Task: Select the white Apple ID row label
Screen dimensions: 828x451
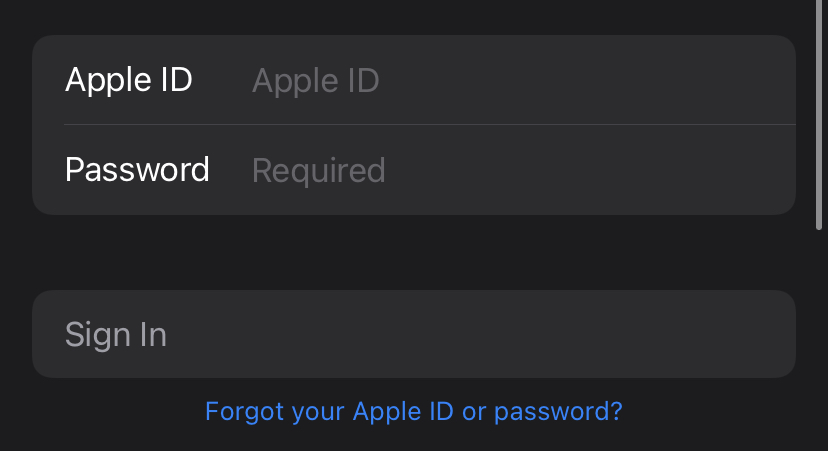Action: [x=129, y=80]
